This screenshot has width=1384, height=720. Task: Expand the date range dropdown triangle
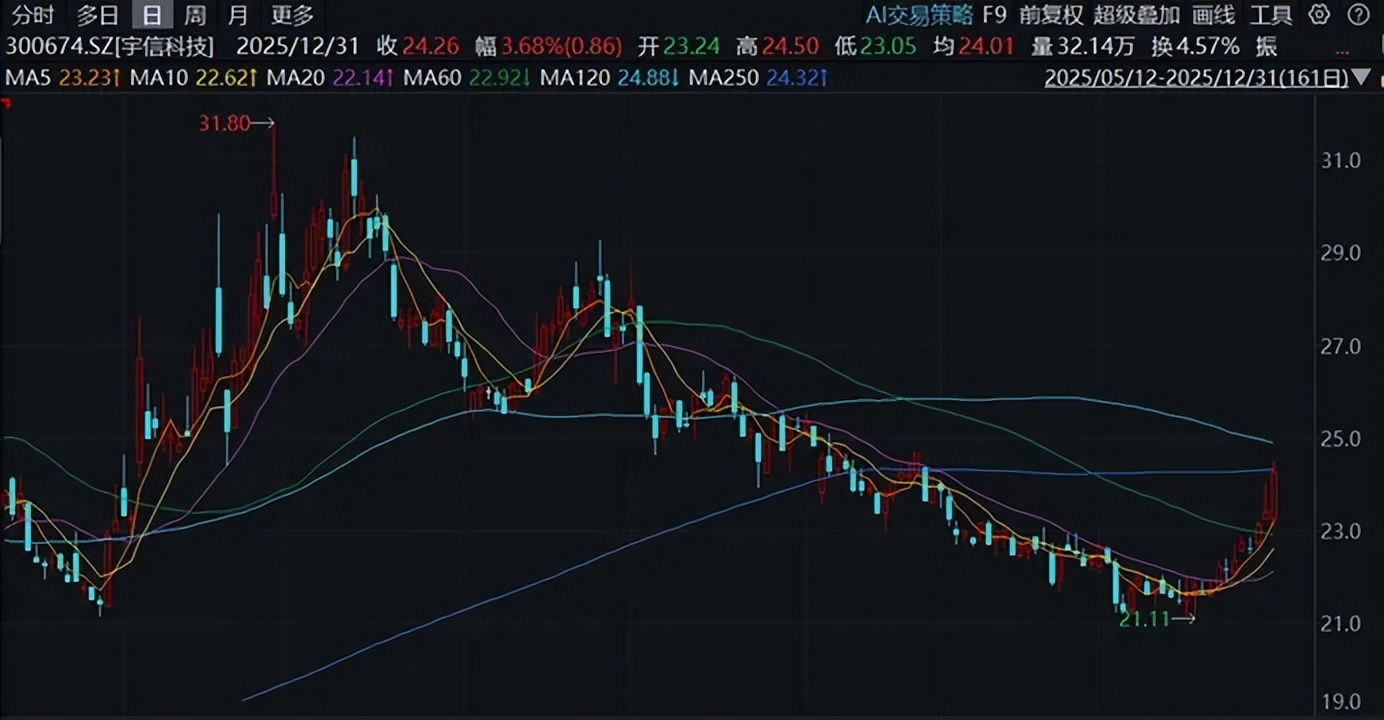(x=1362, y=78)
